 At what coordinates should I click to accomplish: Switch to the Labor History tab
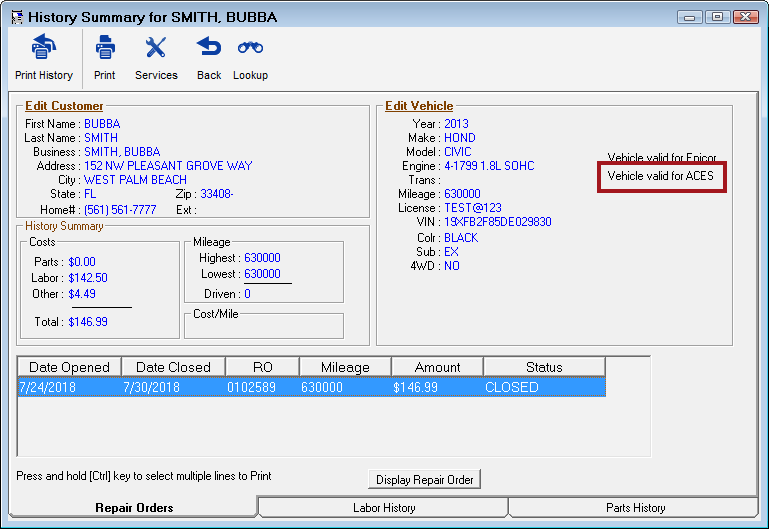click(384, 507)
